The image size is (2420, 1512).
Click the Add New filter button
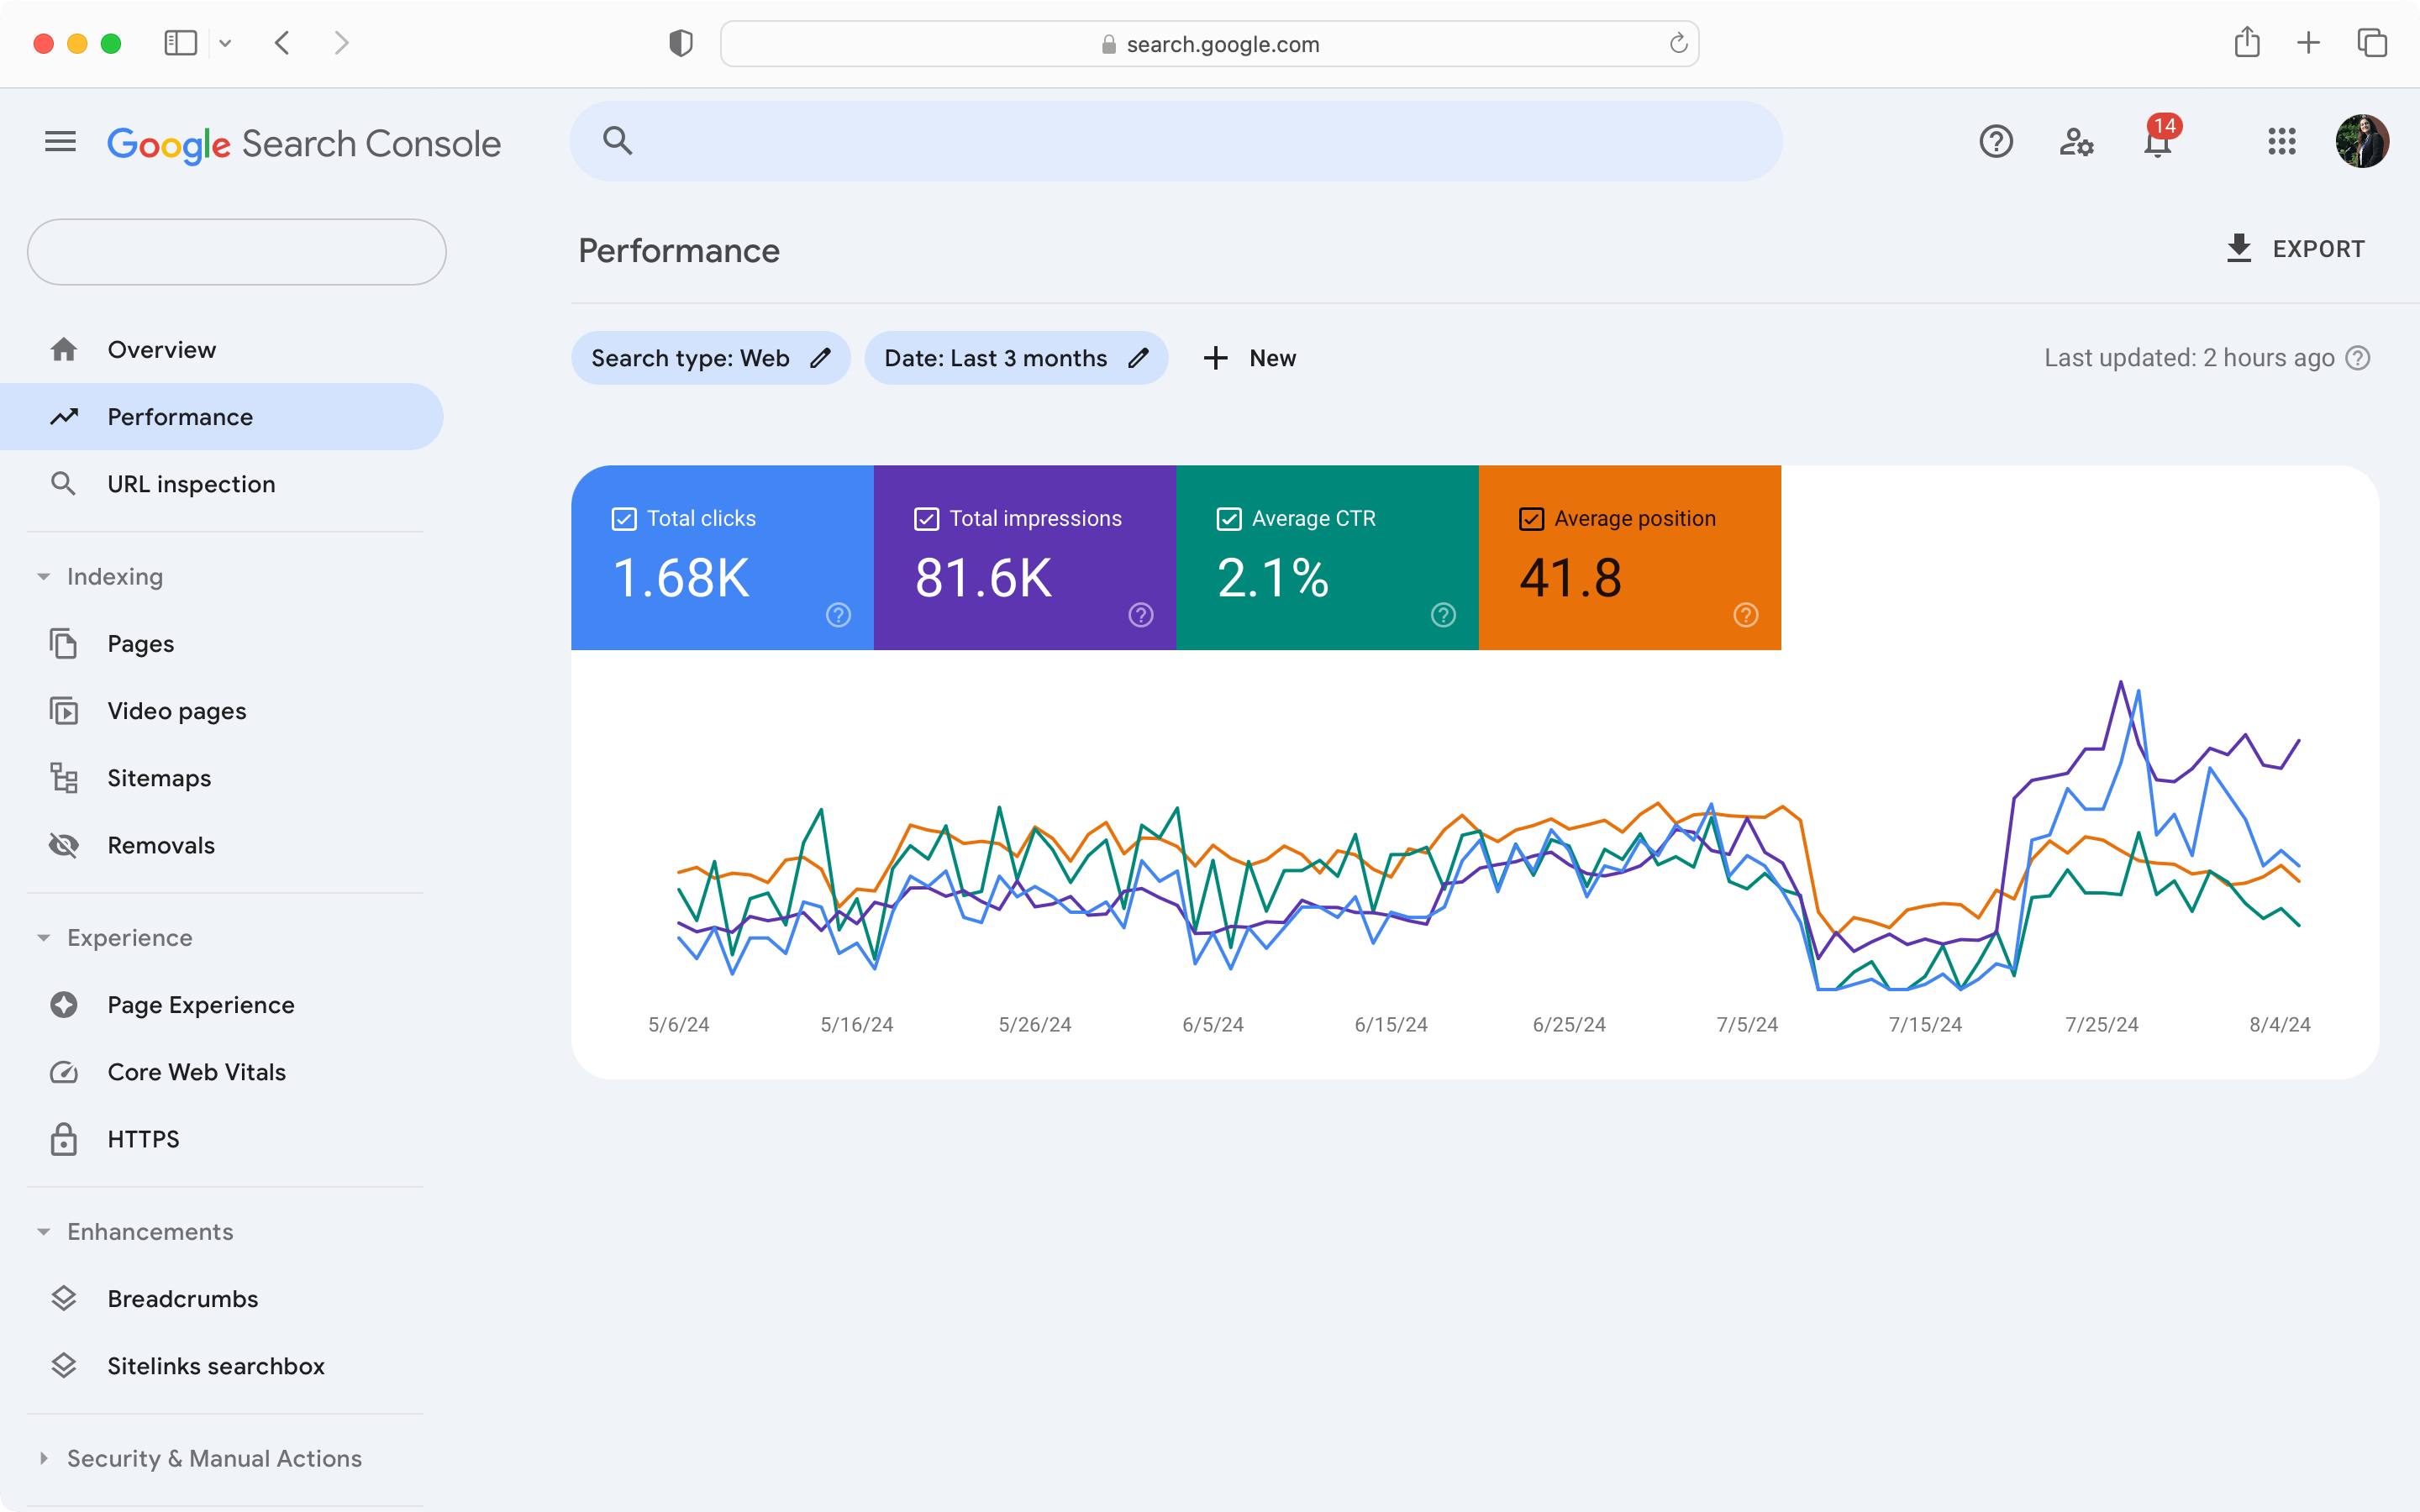point(1248,357)
